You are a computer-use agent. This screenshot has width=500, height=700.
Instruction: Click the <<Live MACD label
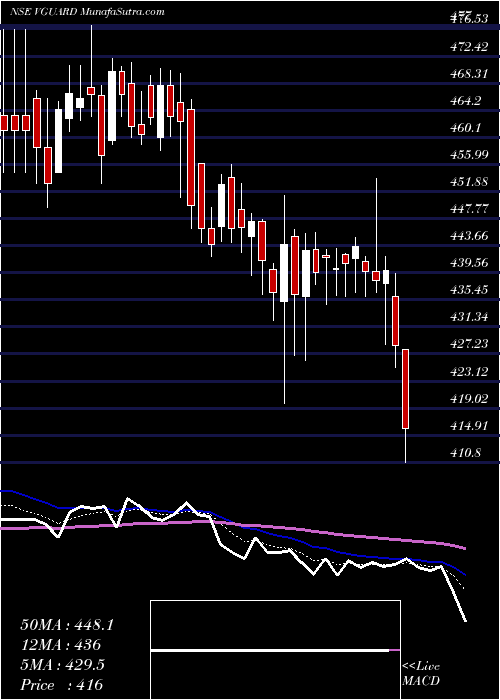[421, 673]
